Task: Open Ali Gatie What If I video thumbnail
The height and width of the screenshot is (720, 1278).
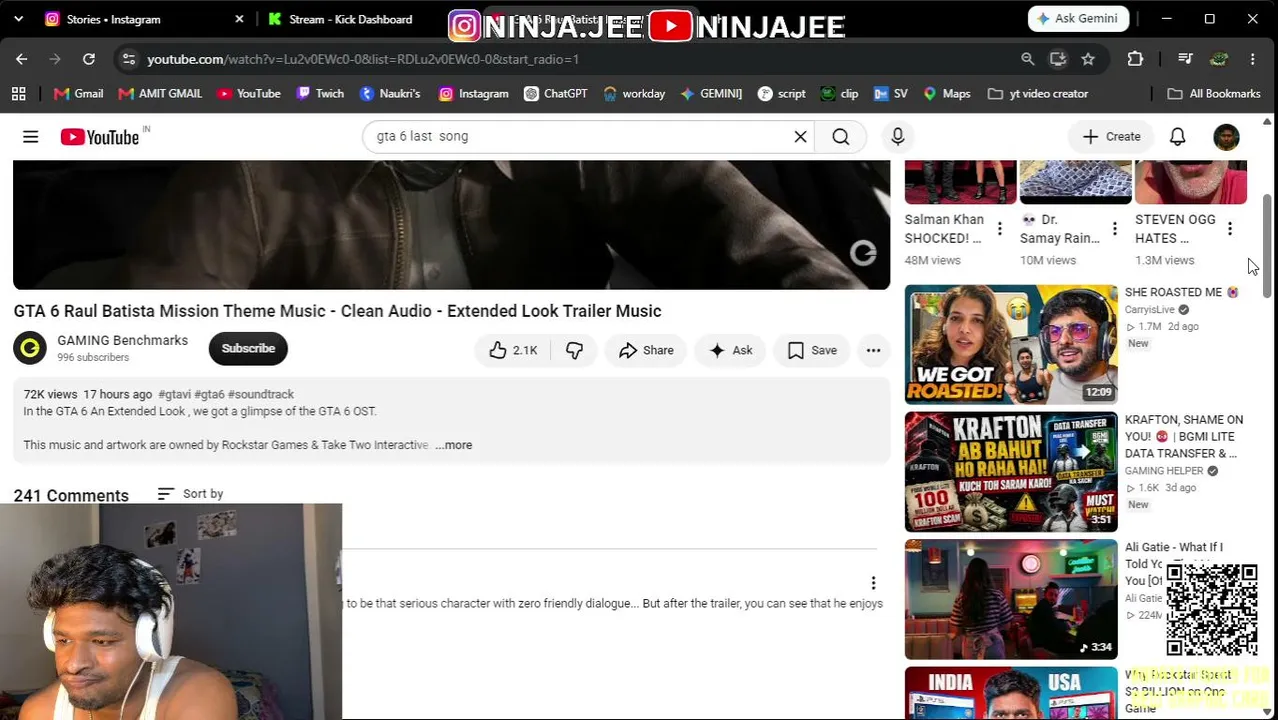Action: coord(1011,599)
